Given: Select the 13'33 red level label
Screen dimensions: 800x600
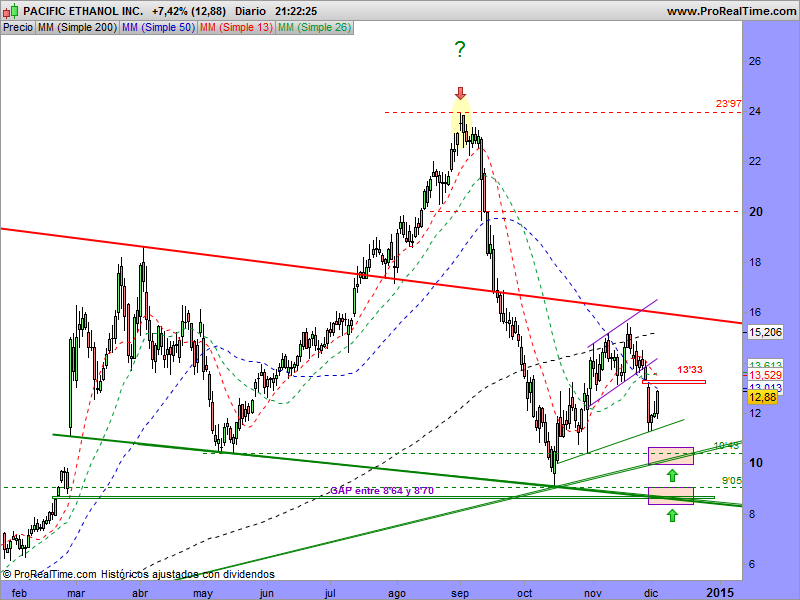Looking at the screenshot, I should tap(690, 369).
